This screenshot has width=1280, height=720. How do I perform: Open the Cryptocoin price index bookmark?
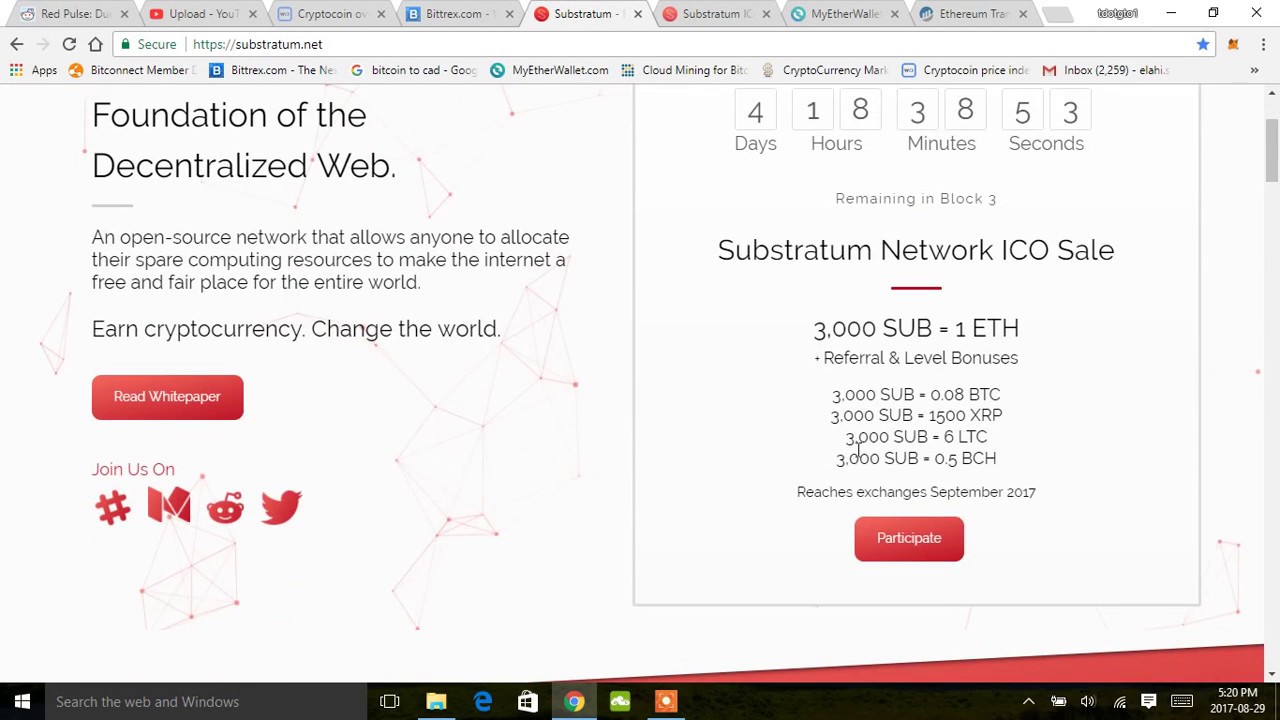coord(965,70)
